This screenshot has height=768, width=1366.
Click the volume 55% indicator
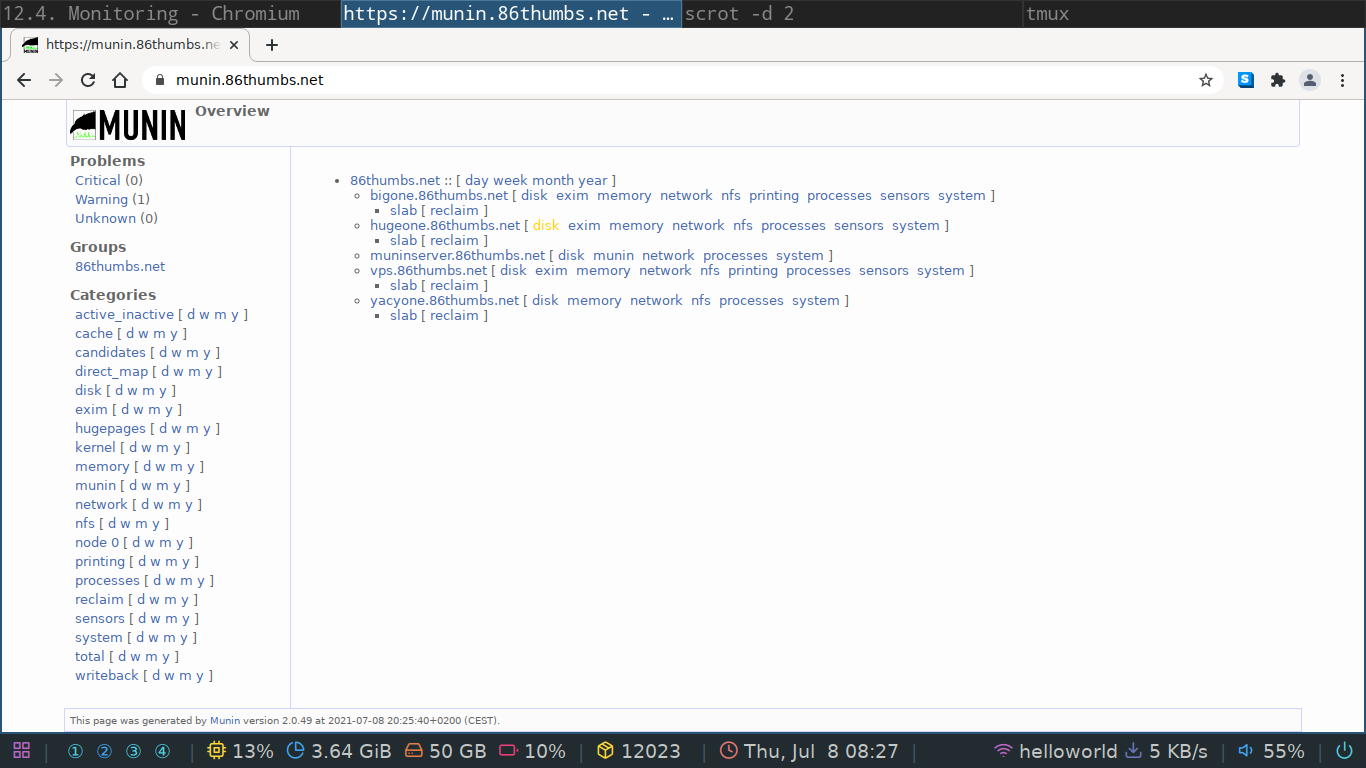(x=1271, y=751)
